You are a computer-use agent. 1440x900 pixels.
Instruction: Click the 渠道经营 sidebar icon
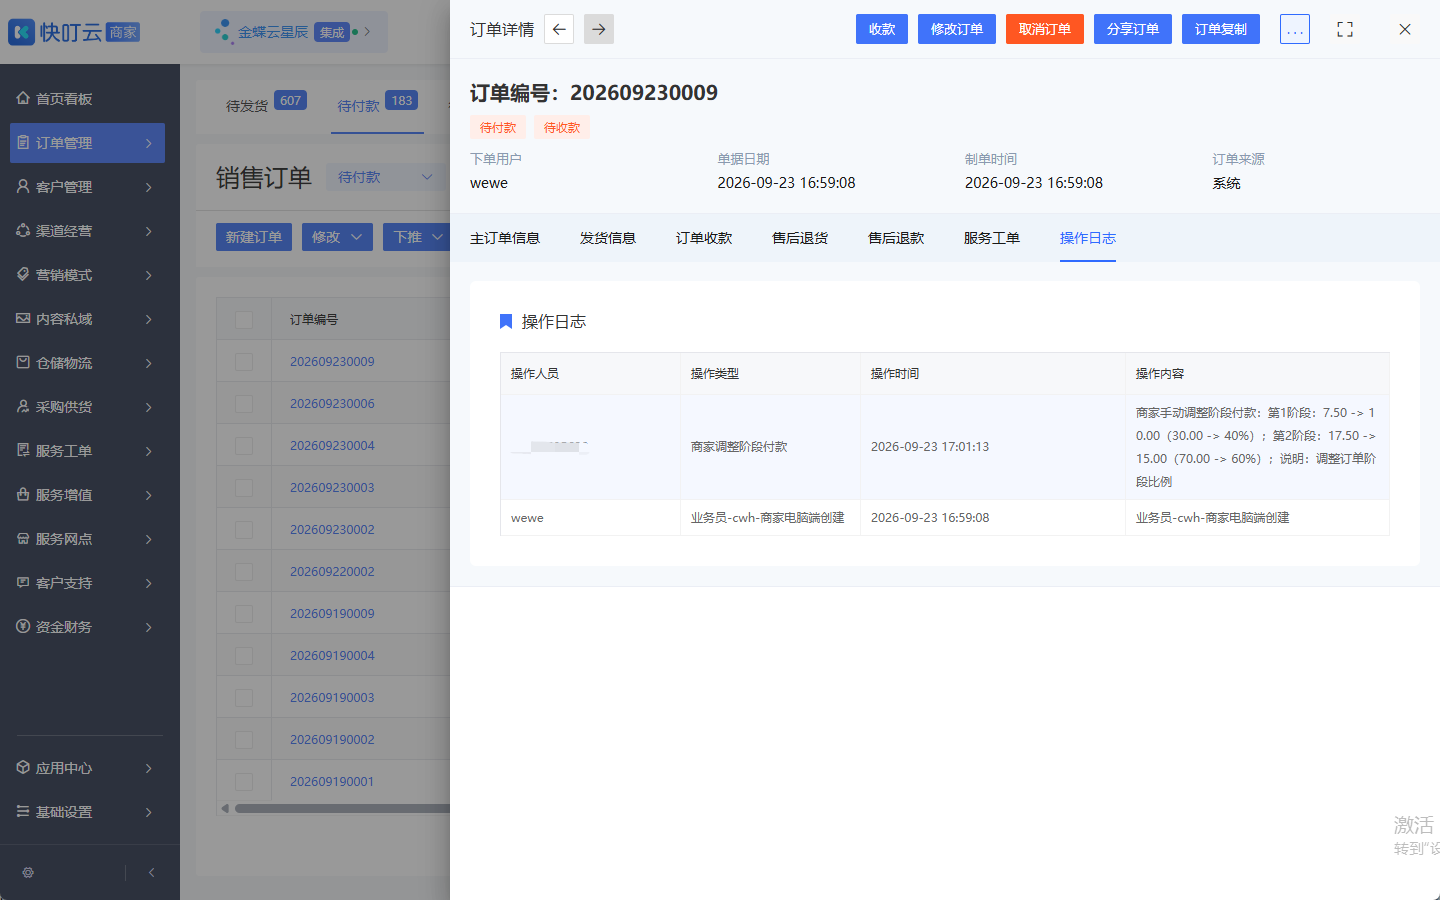pos(23,230)
